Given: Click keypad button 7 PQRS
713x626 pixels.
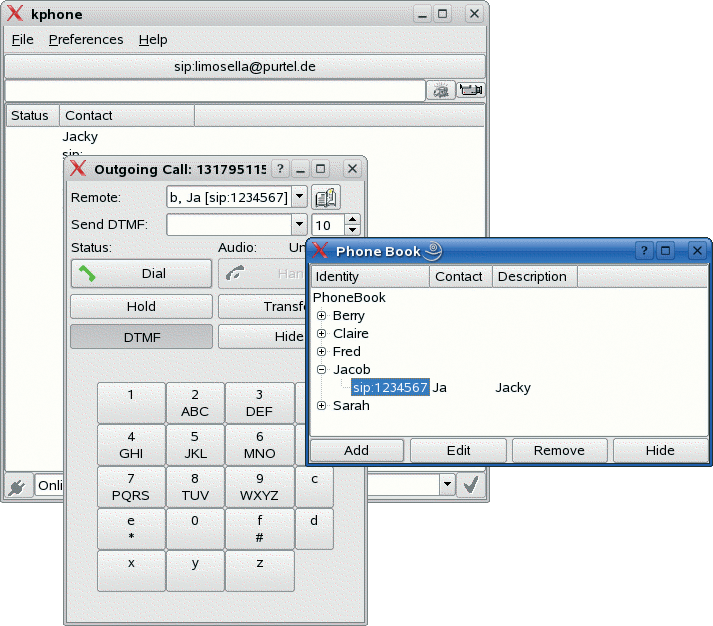Looking at the screenshot, I should [x=131, y=487].
